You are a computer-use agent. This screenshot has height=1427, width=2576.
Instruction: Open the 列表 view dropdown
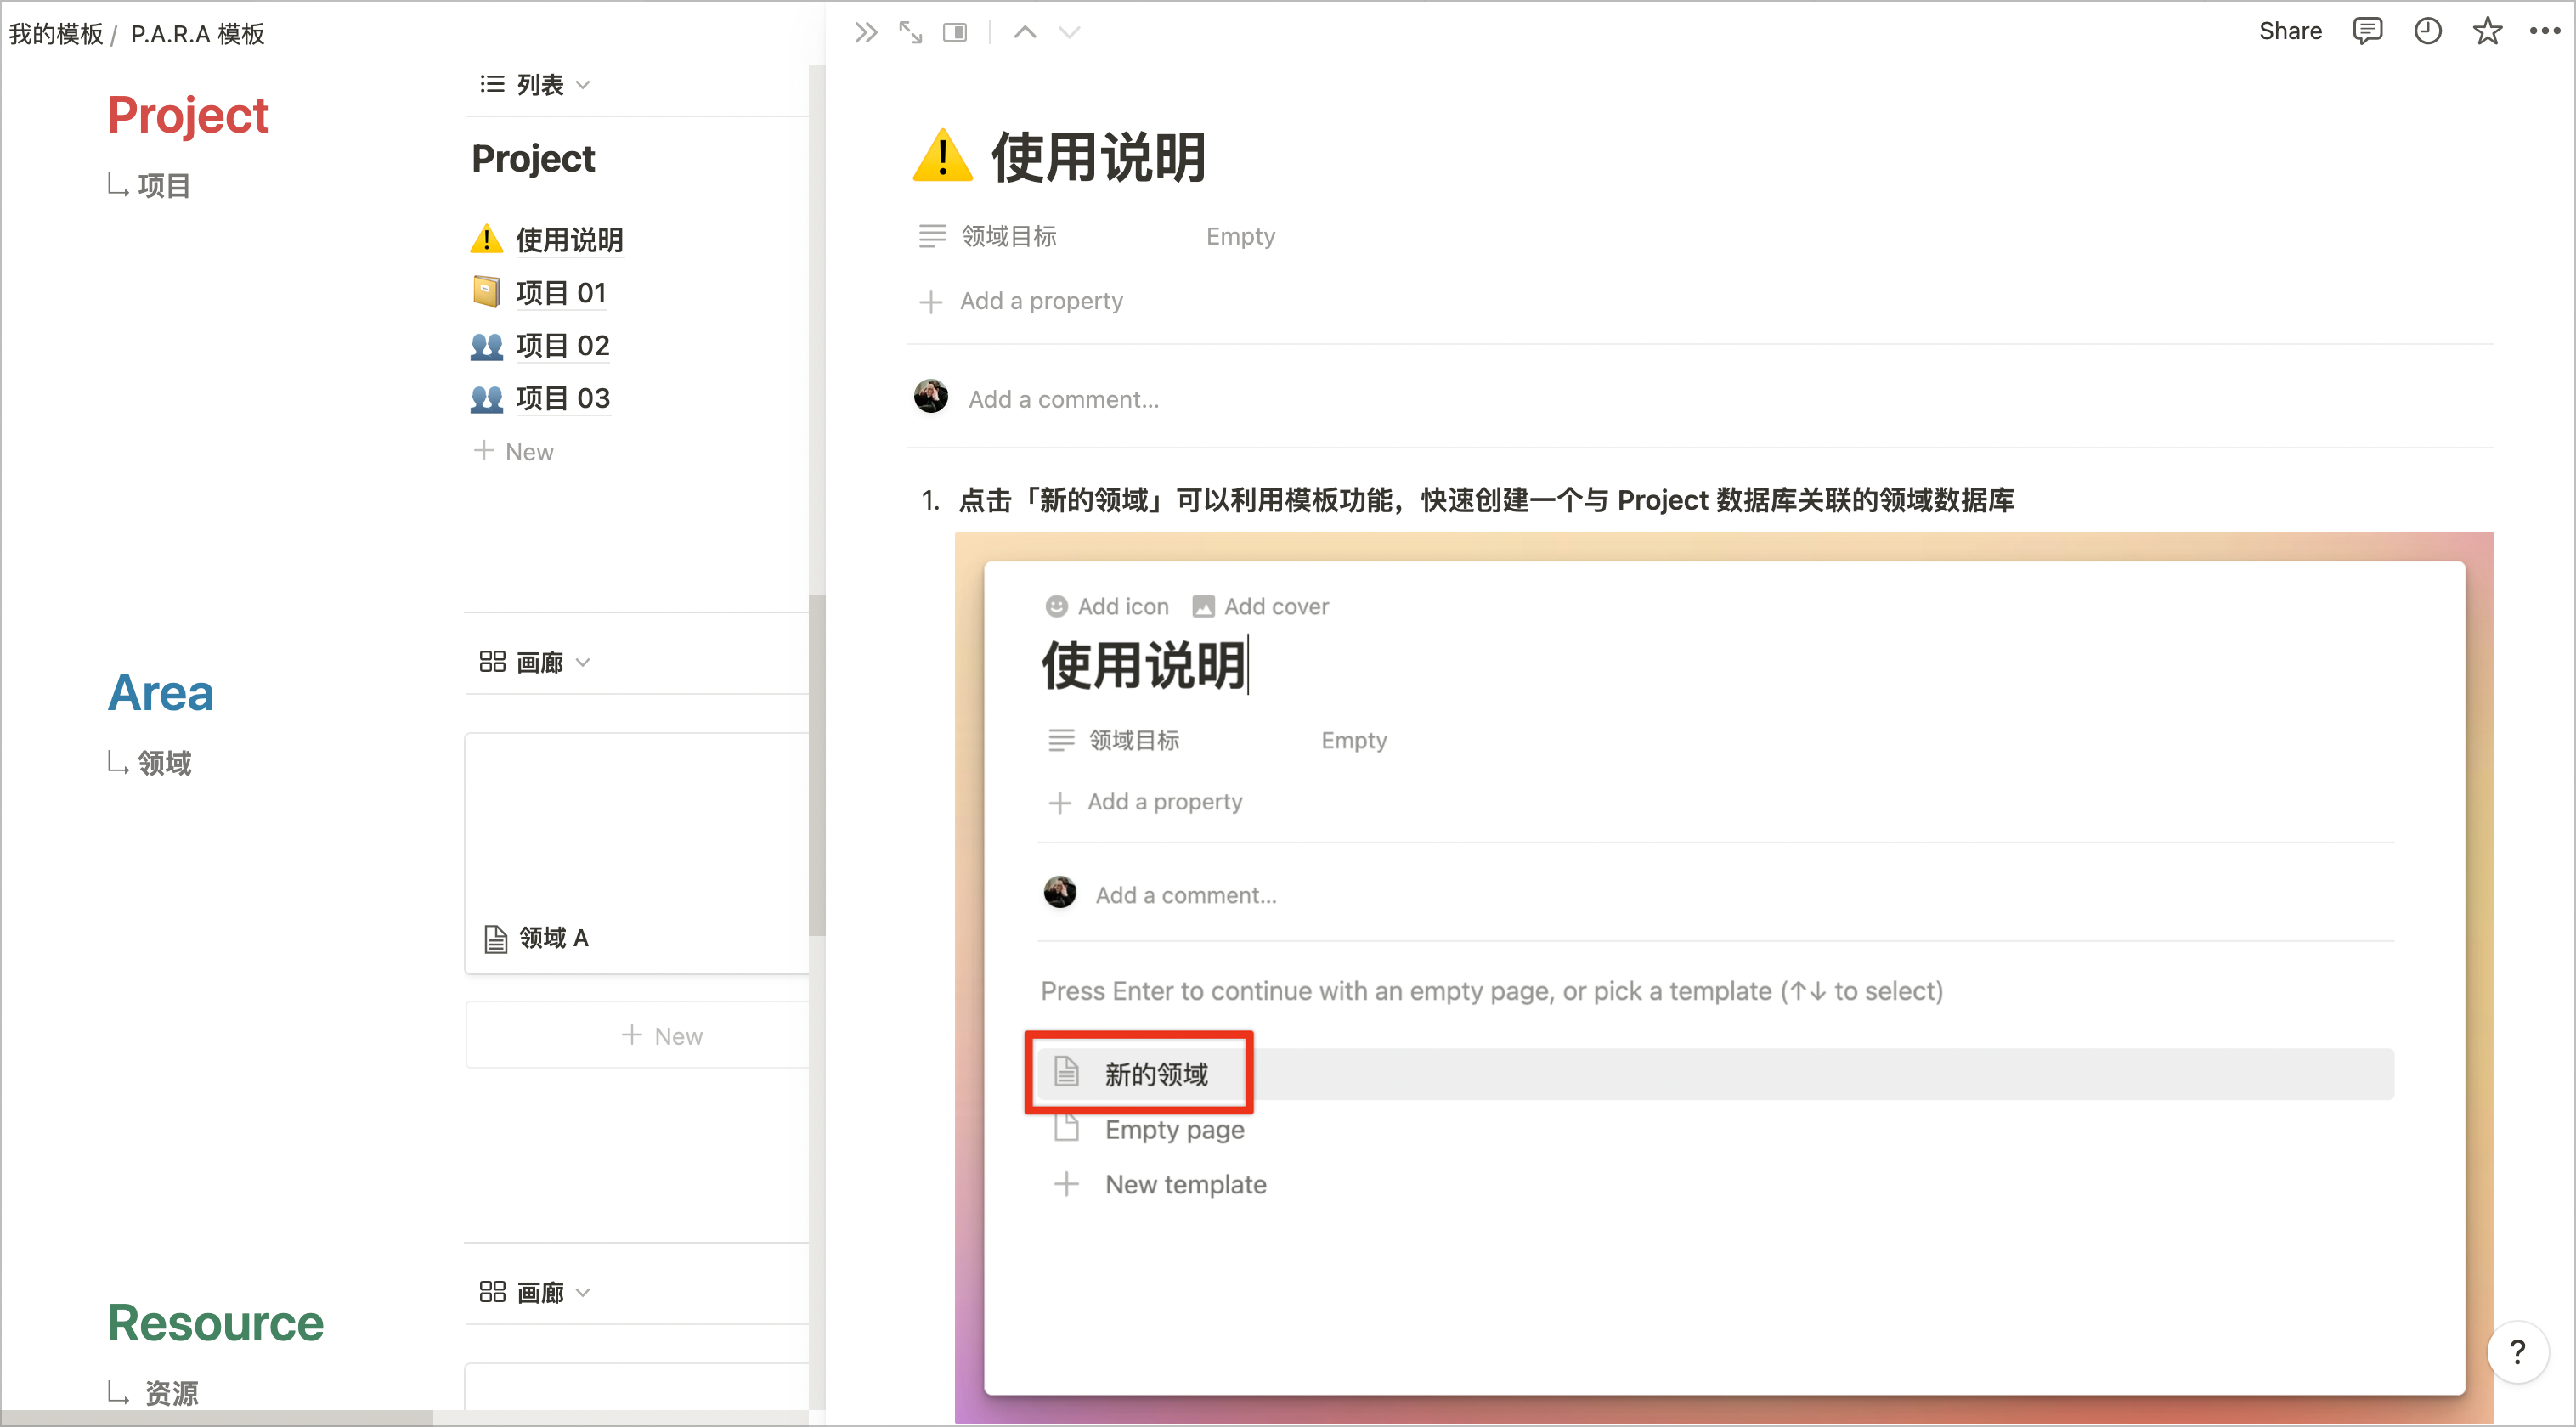tap(535, 85)
